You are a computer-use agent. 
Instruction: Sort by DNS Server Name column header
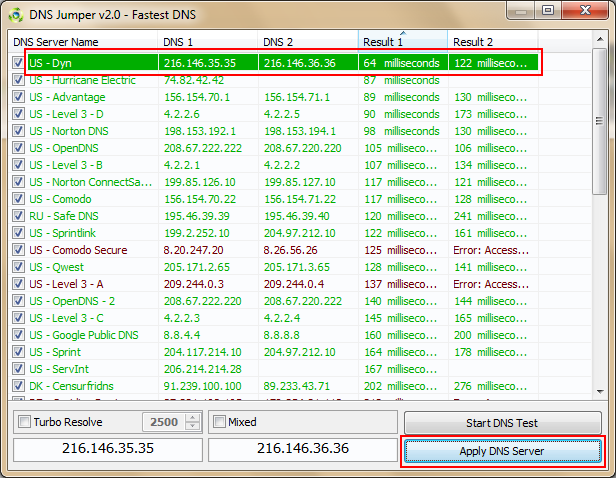[x=83, y=42]
